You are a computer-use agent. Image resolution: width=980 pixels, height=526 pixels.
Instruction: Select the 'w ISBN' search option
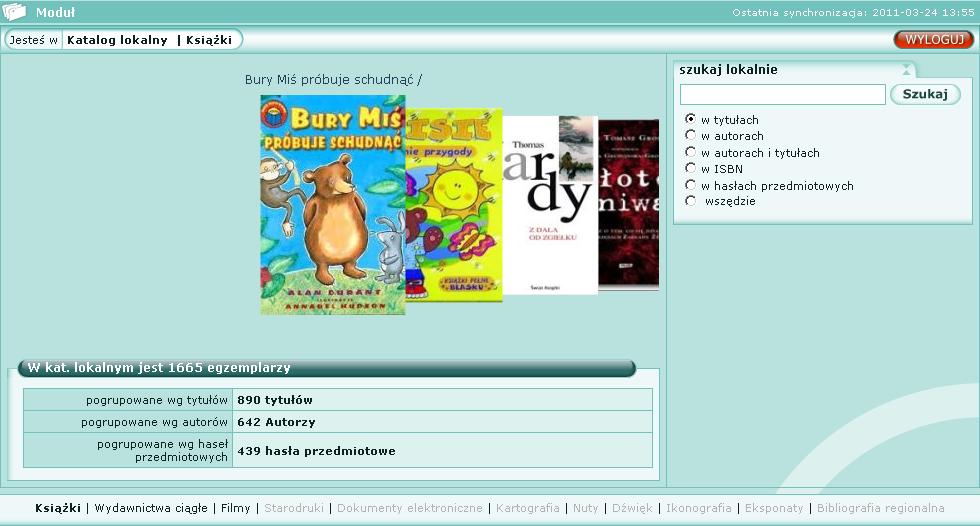point(691,168)
